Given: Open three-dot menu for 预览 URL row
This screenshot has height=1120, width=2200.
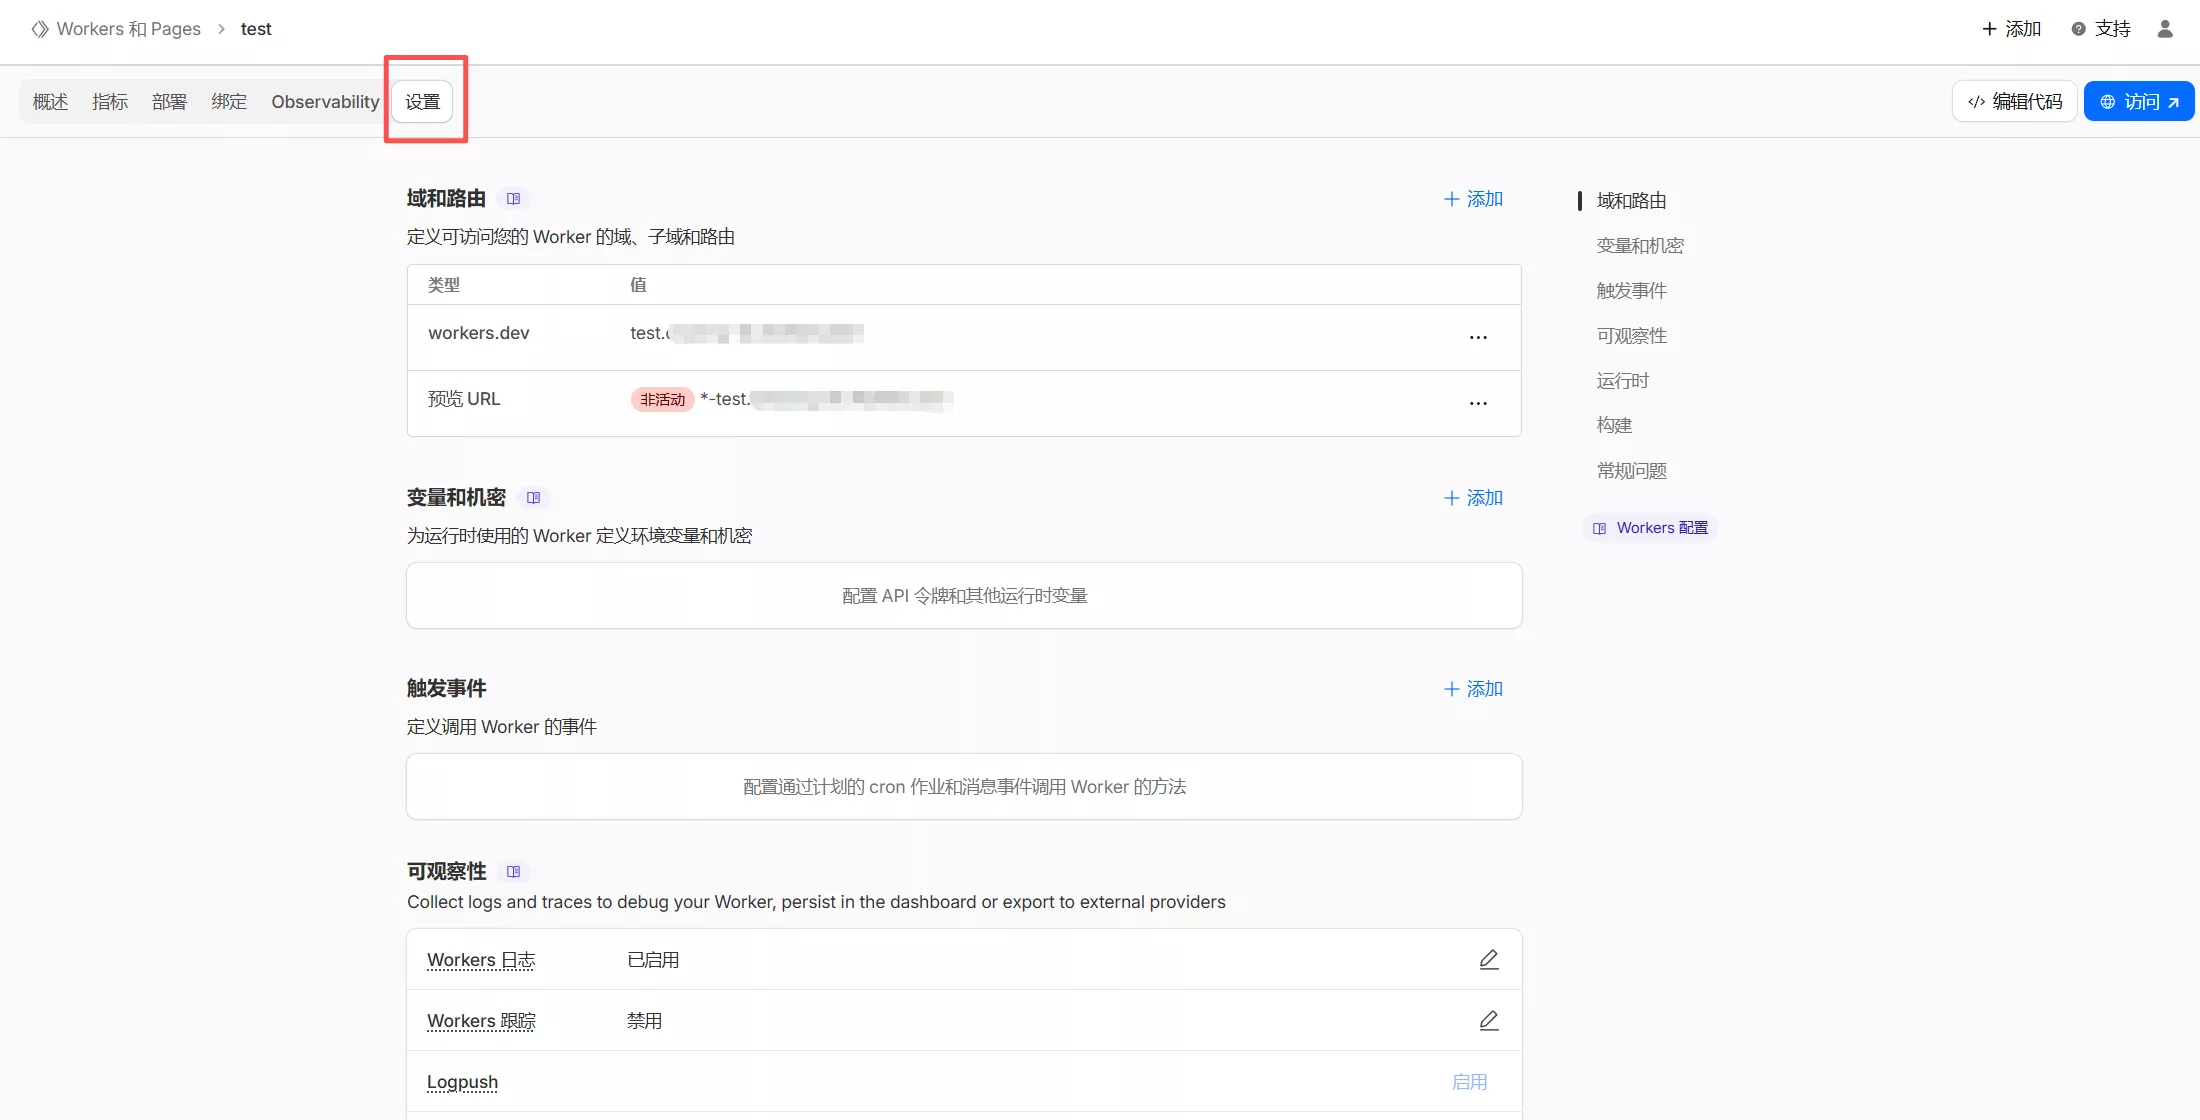Looking at the screenshot, I should point(1478,404).
